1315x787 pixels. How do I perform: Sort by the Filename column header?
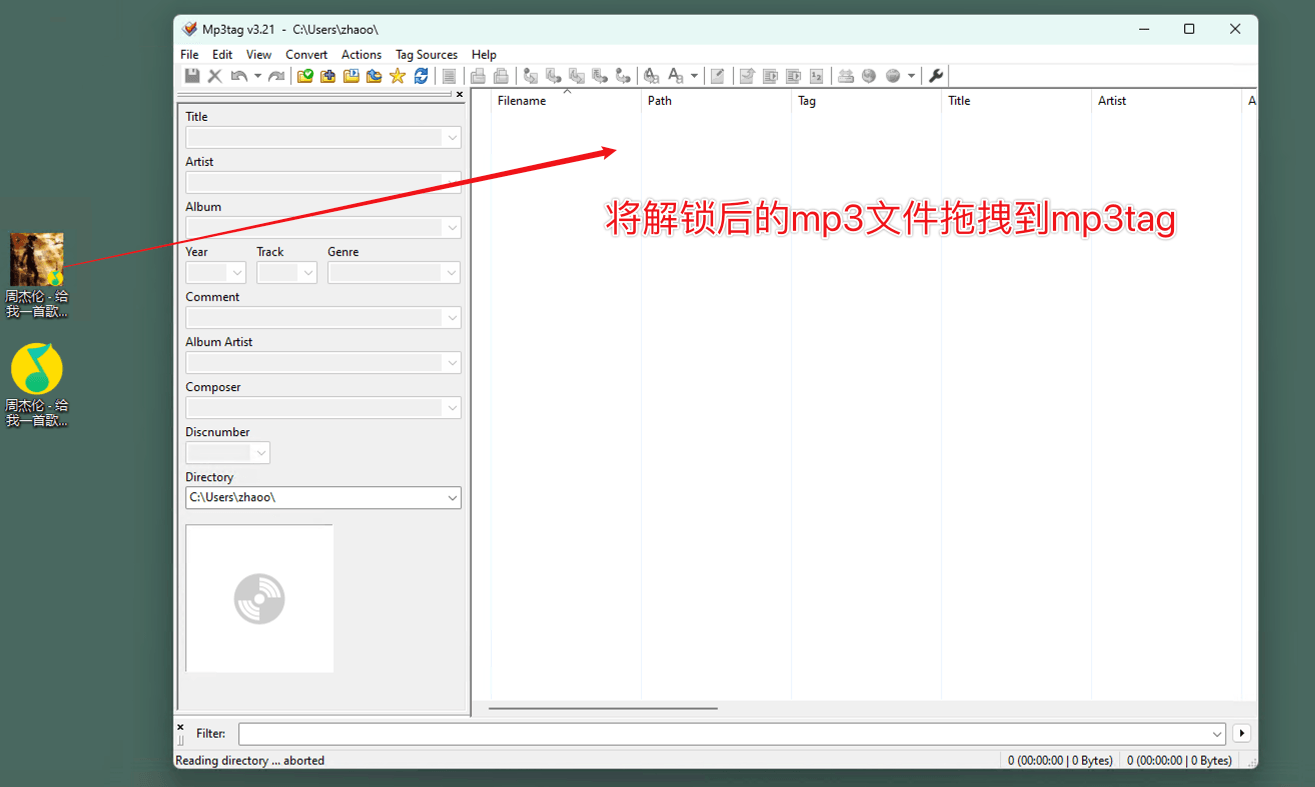point(566,101)
